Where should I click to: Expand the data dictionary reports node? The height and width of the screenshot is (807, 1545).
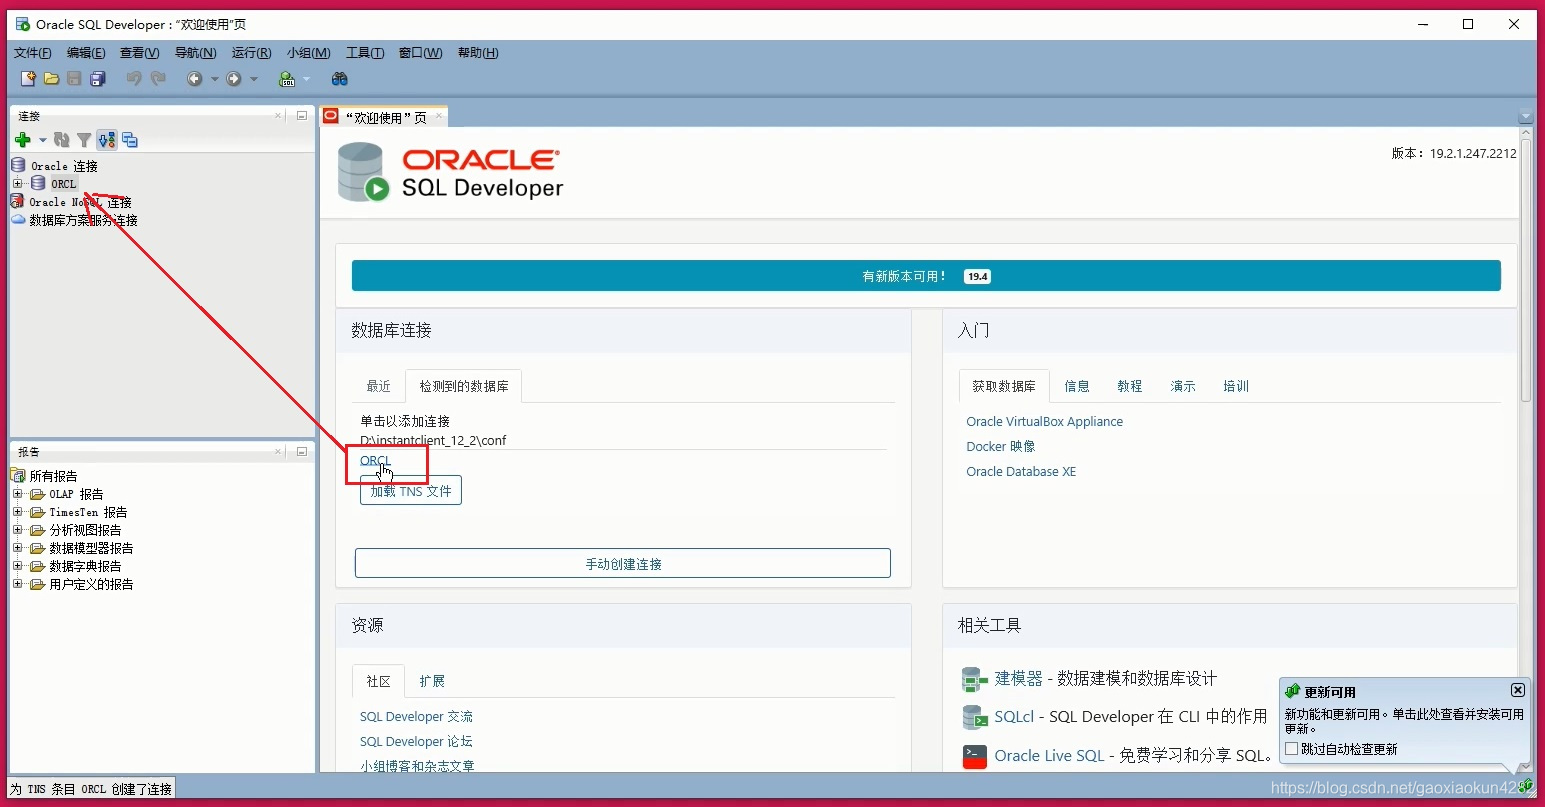17,566
